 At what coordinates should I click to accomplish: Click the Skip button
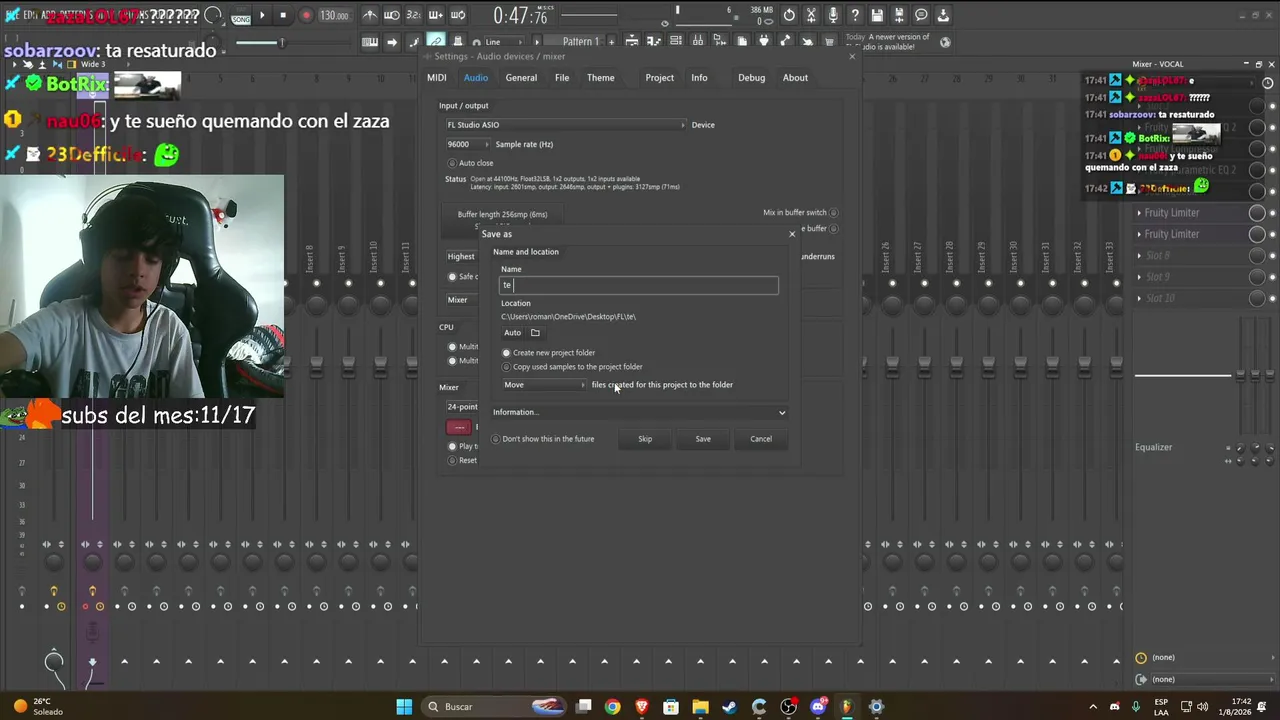pyautogui.click(x=645, y=439)
